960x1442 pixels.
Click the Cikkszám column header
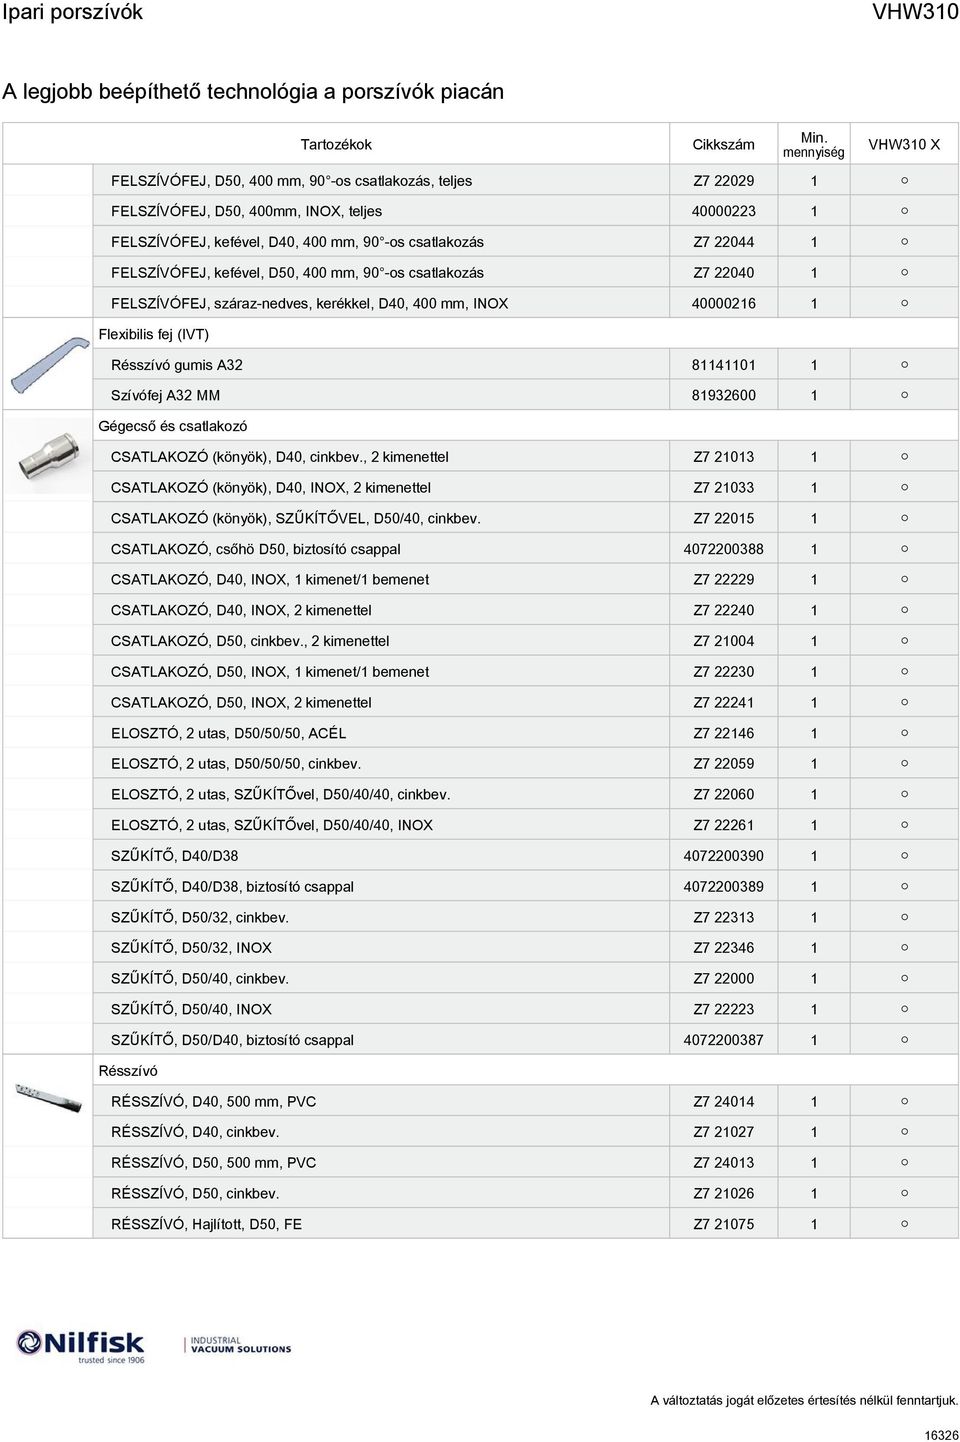pyautogui.click(x=724, y=144)
